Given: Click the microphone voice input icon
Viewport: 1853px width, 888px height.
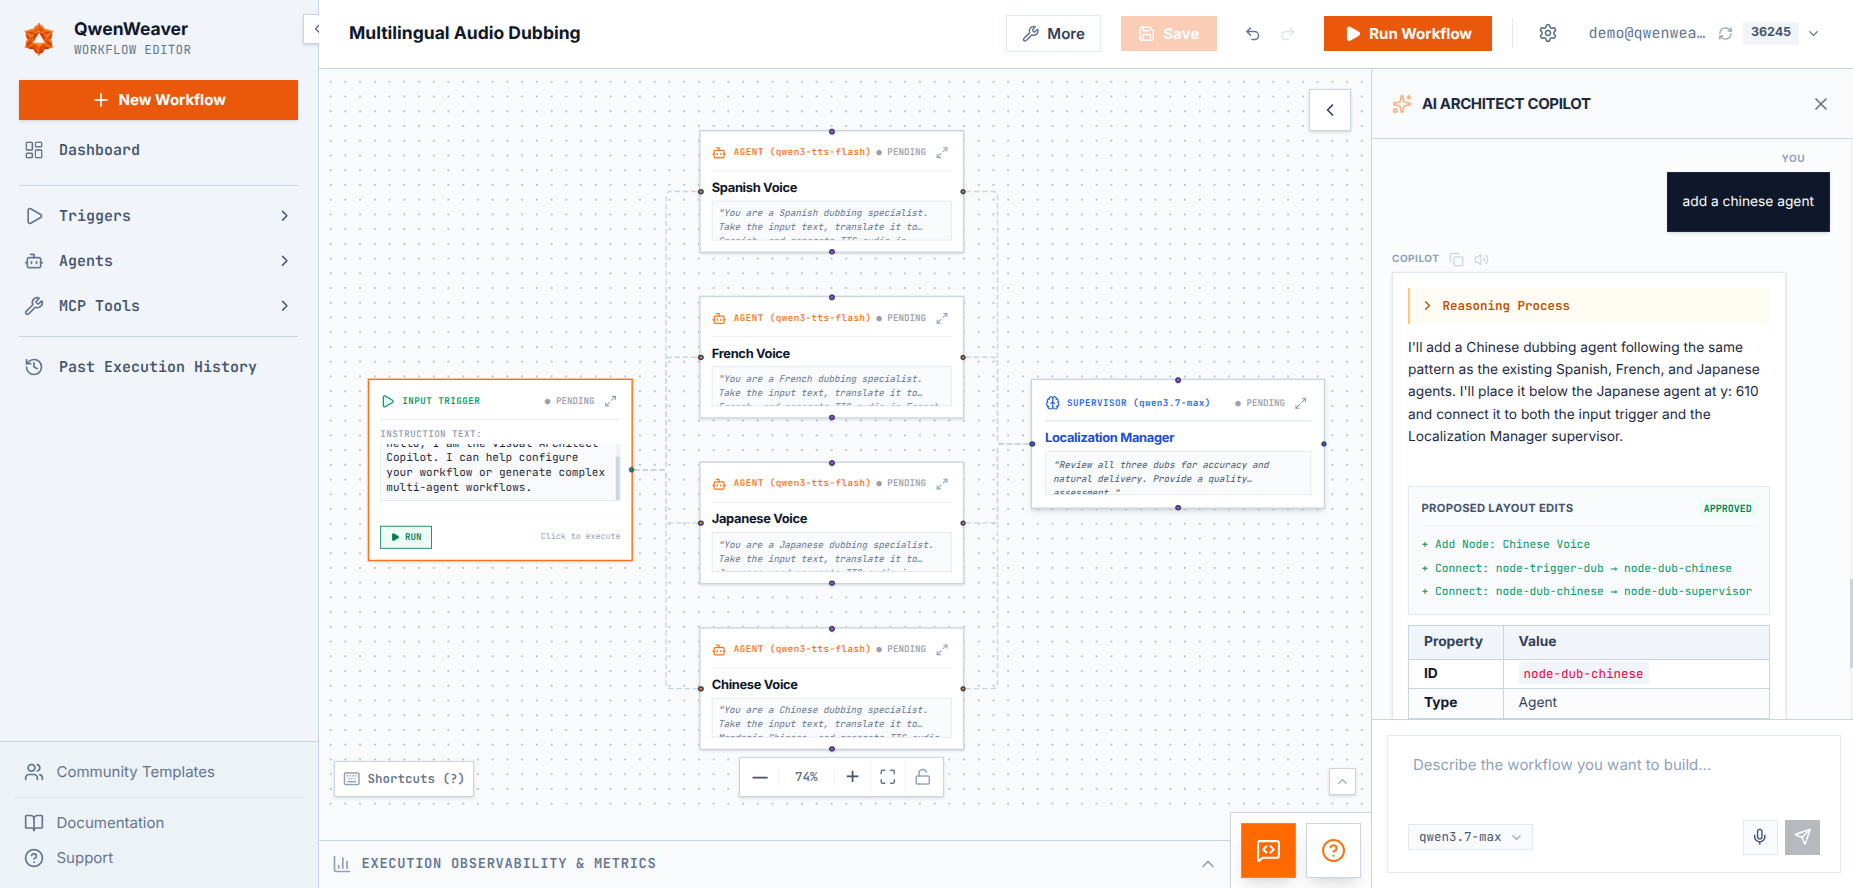Looking at the screenshot, I should pos(1760,836).
